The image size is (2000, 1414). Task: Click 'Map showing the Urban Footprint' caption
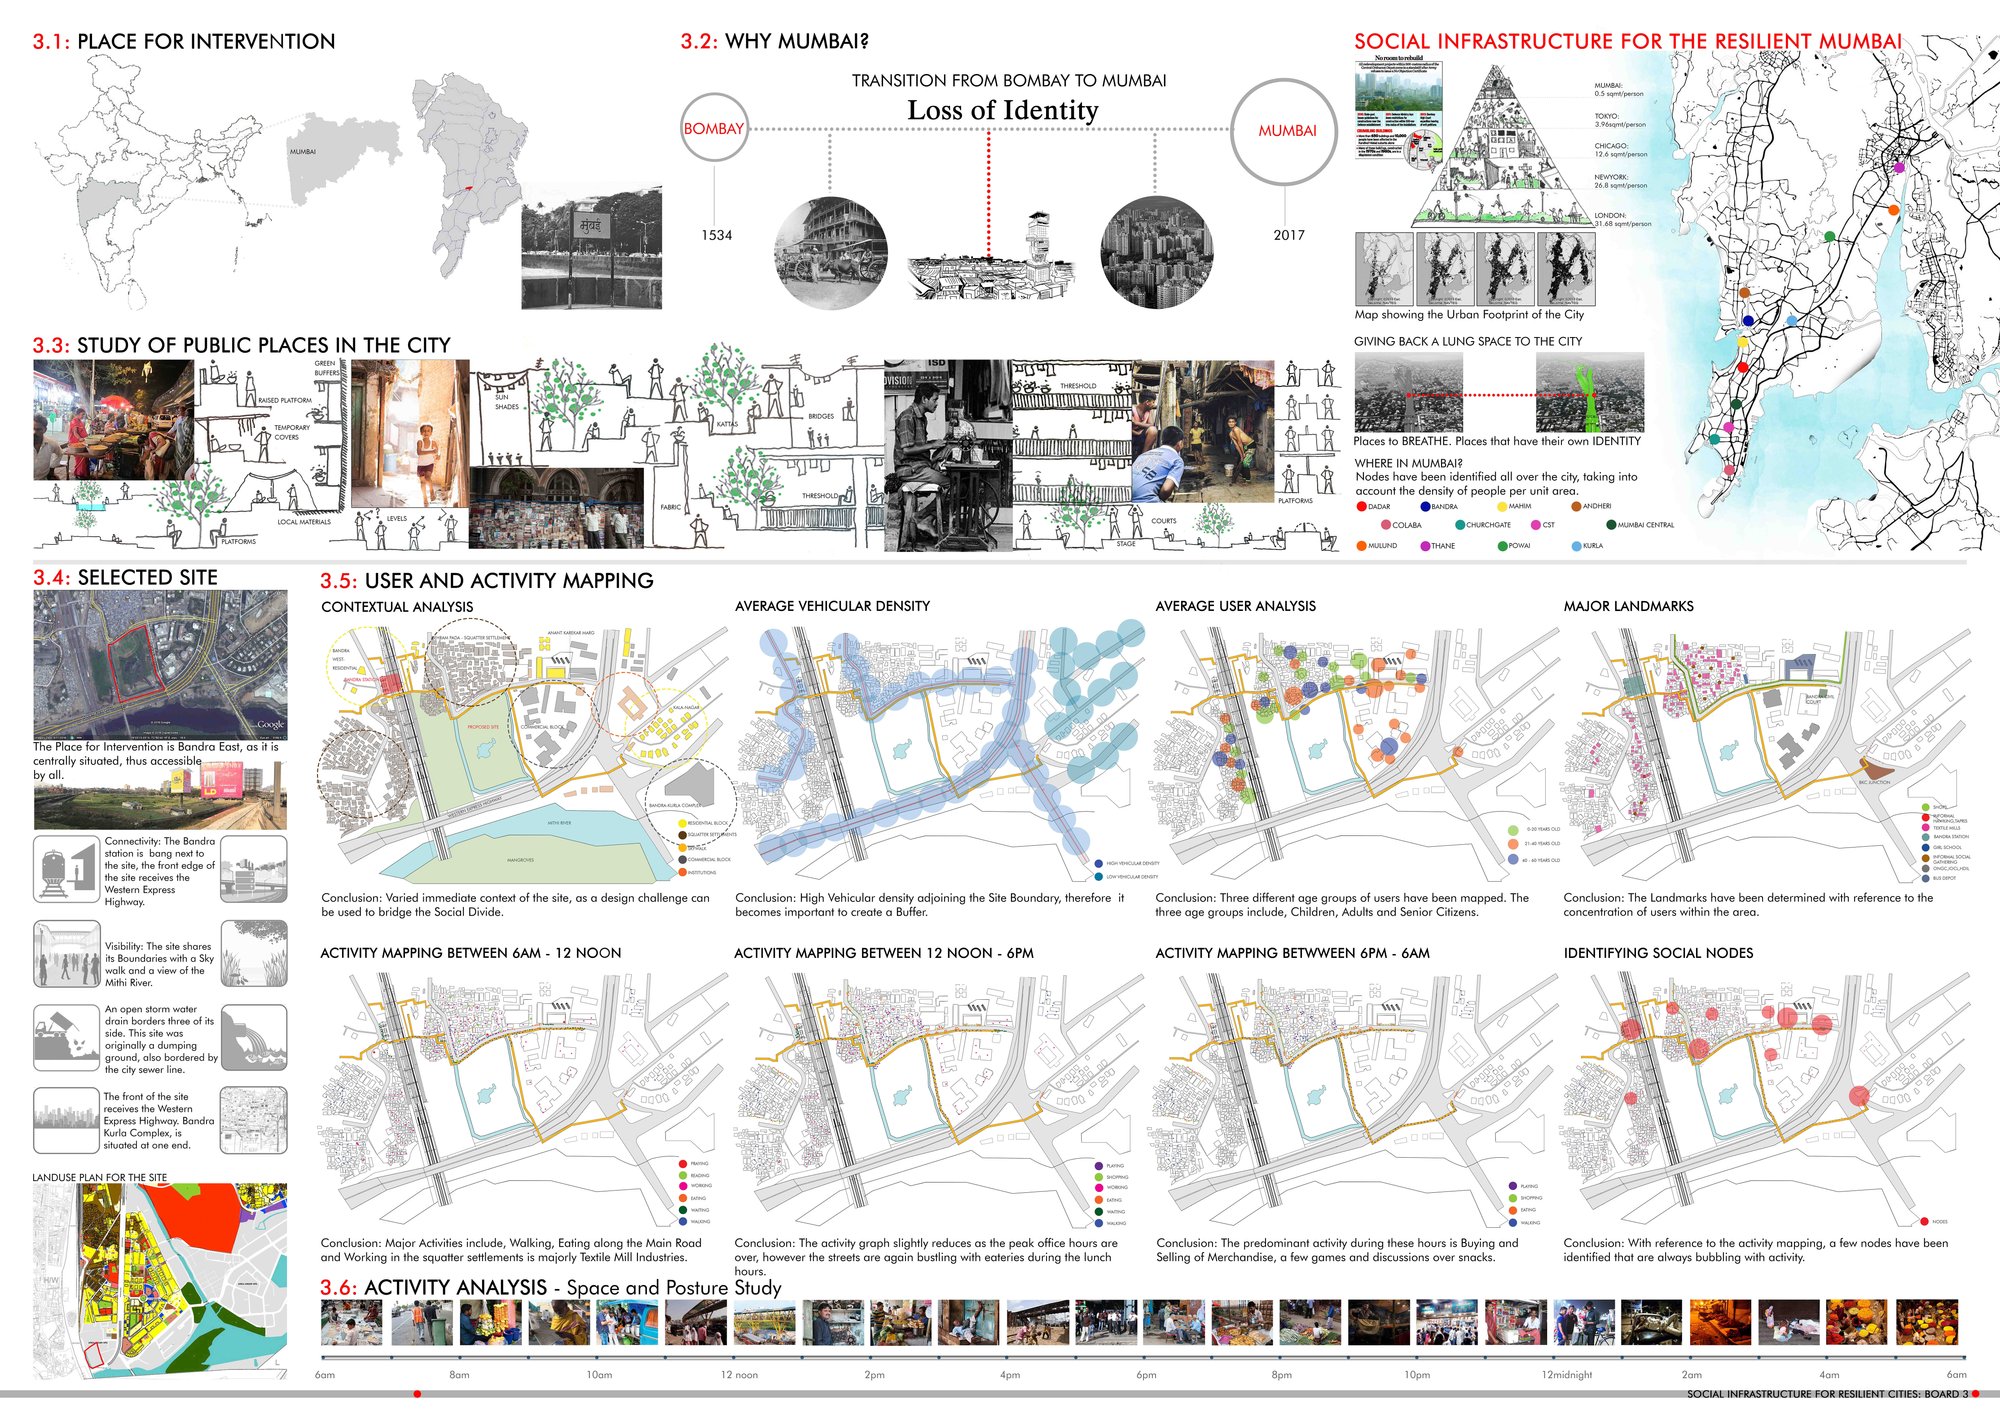point(1469,315)
